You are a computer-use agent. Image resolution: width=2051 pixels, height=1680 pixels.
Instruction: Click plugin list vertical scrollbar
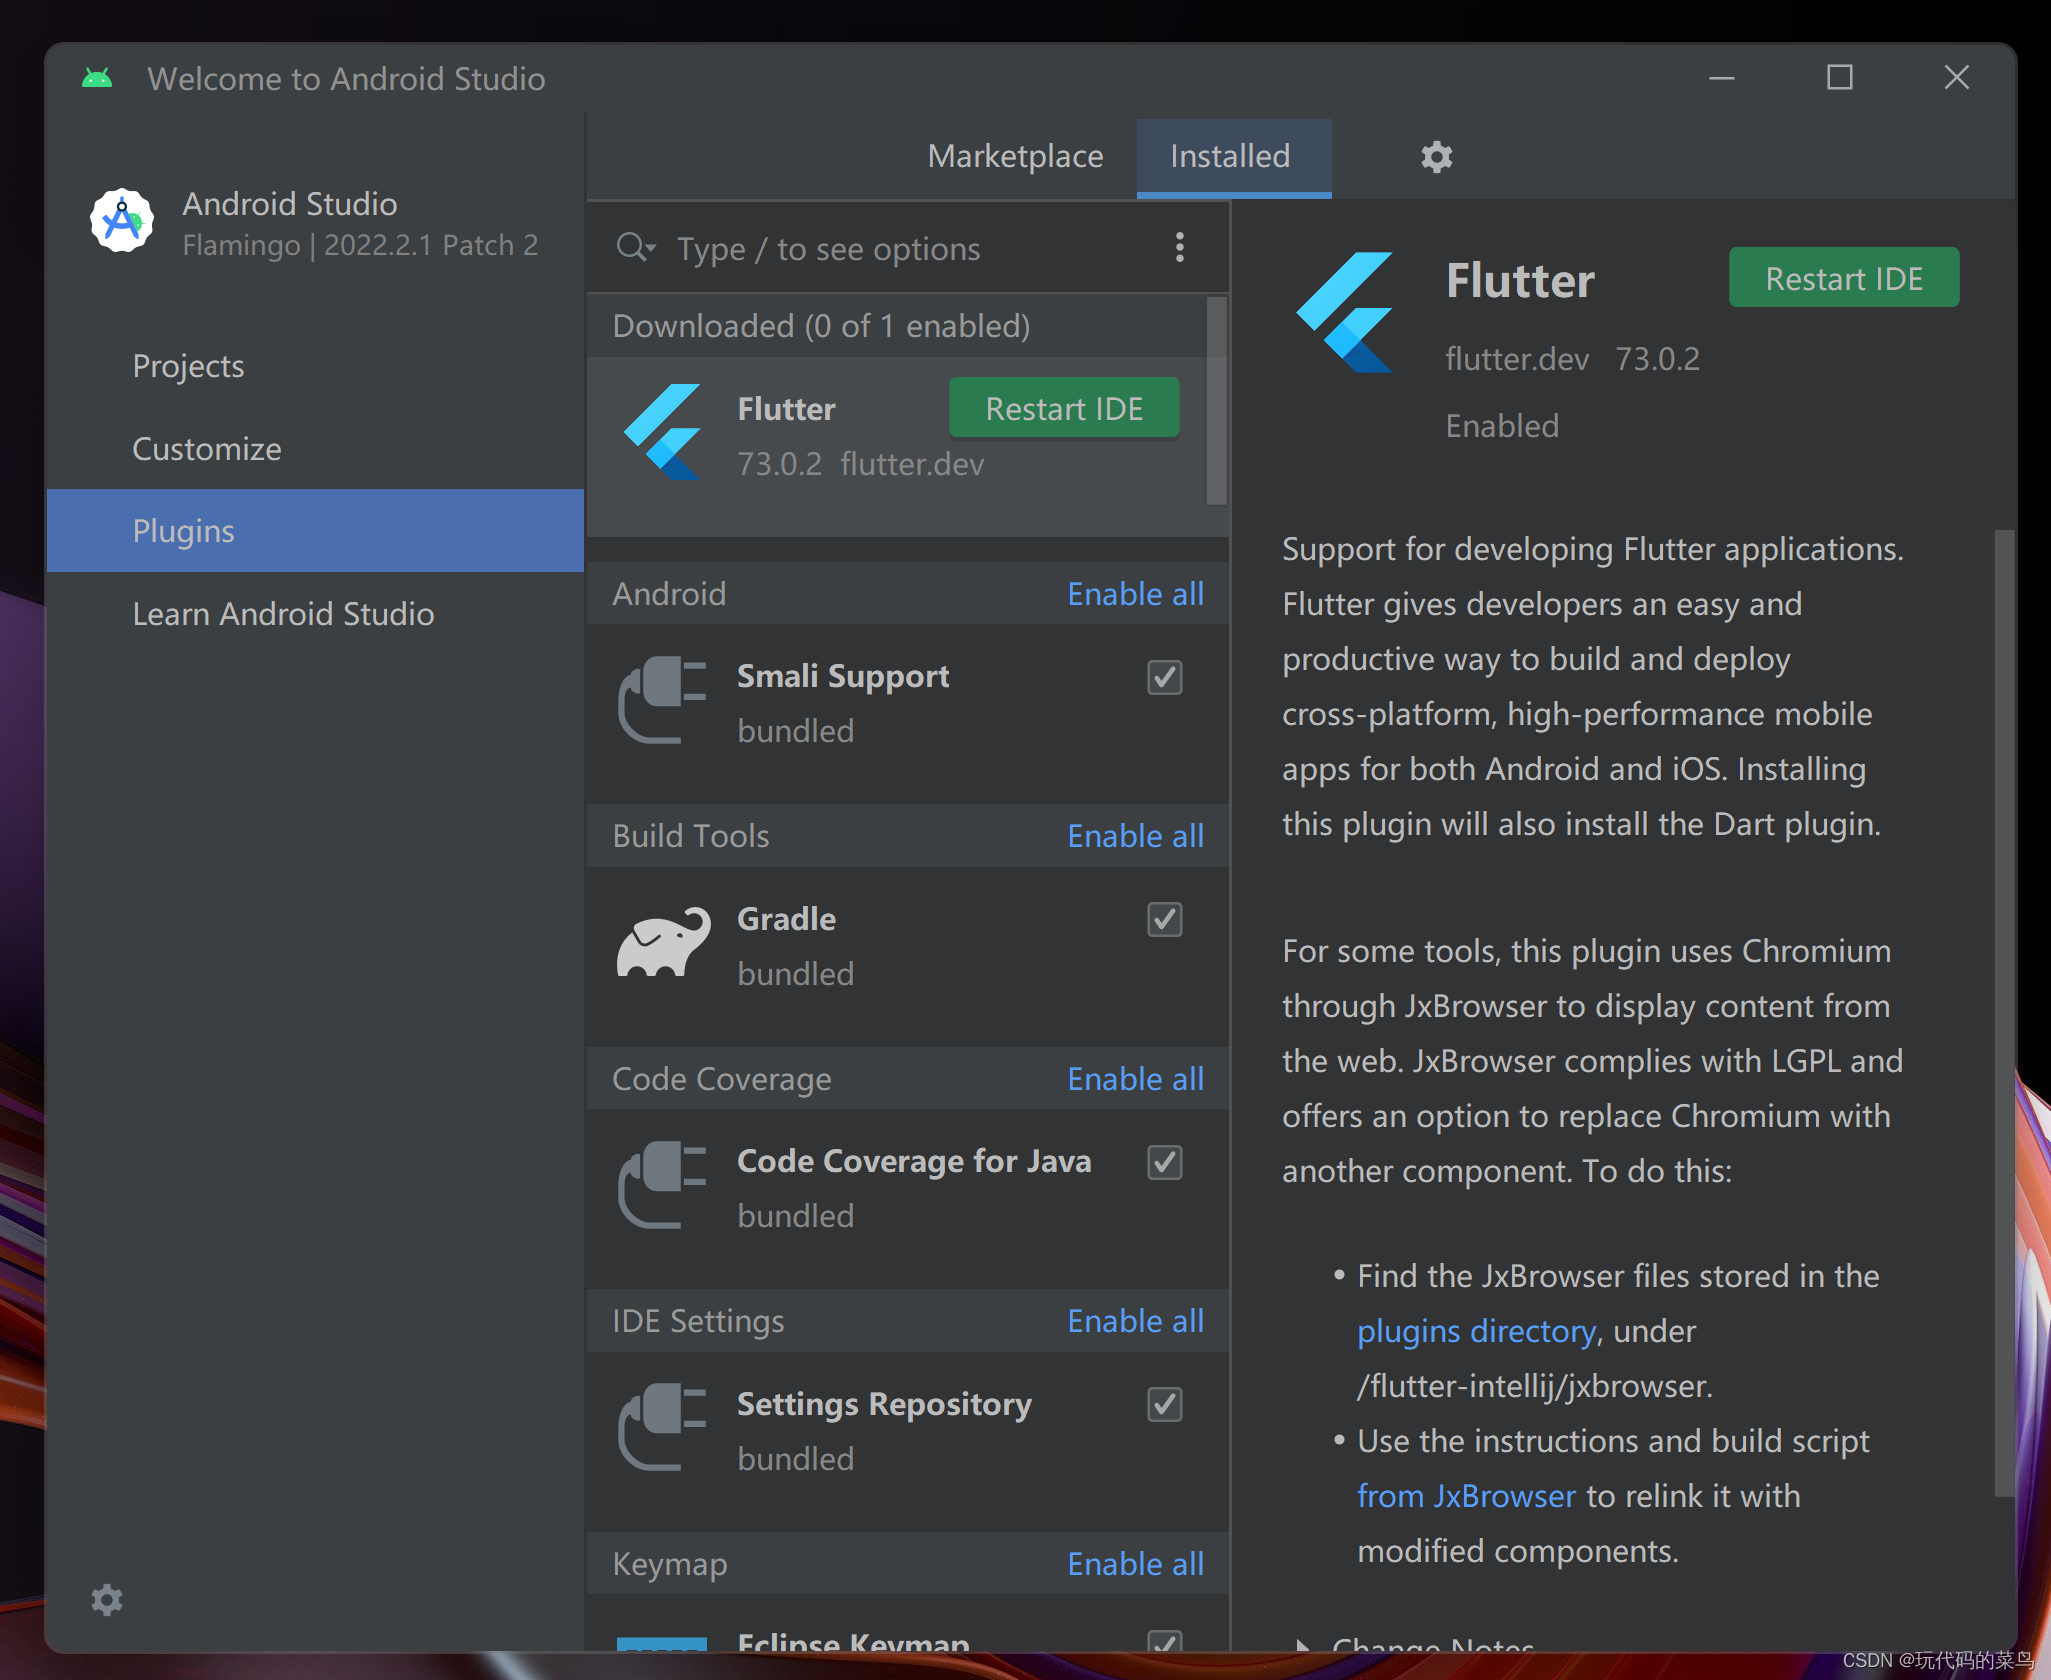pyautogui.click(x=1216, y=400)
